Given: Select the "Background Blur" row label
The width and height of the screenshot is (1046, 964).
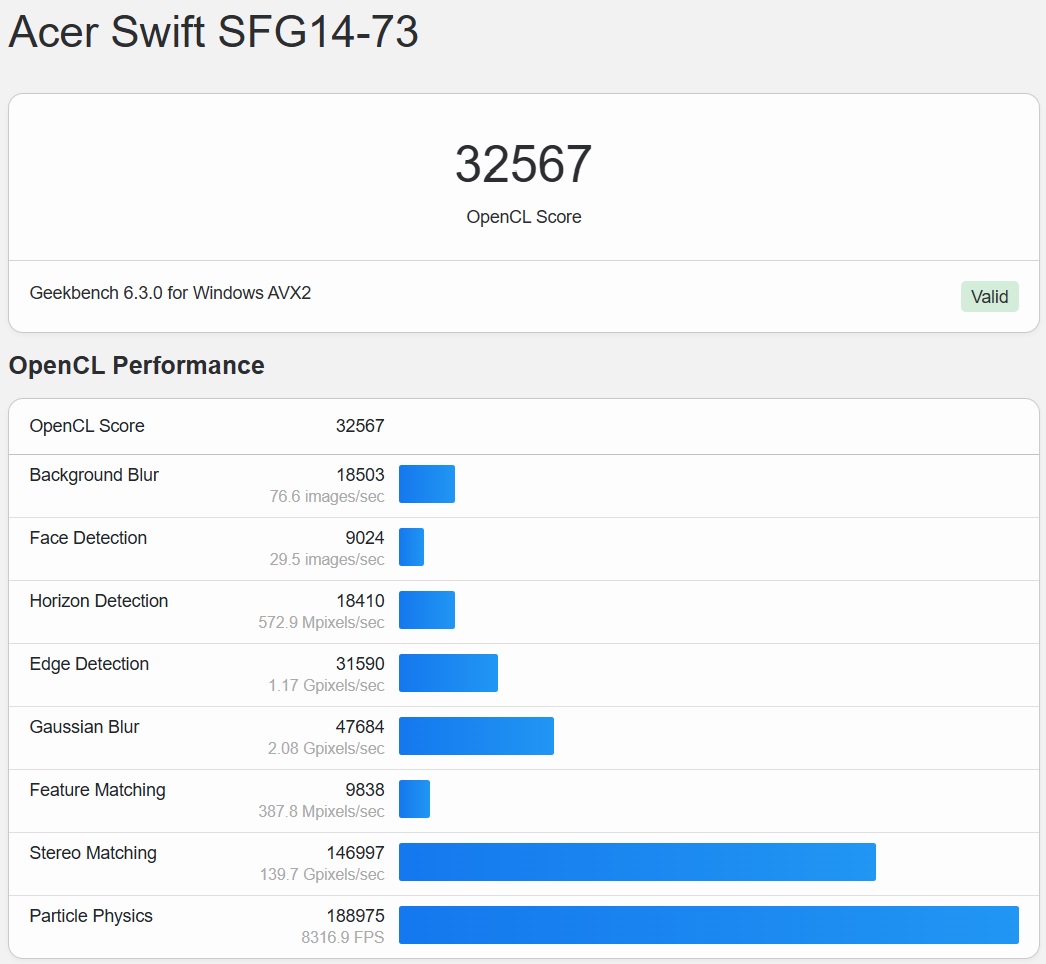Looking at the screenshot, I should pyautogui.click(x=94, y=475).
